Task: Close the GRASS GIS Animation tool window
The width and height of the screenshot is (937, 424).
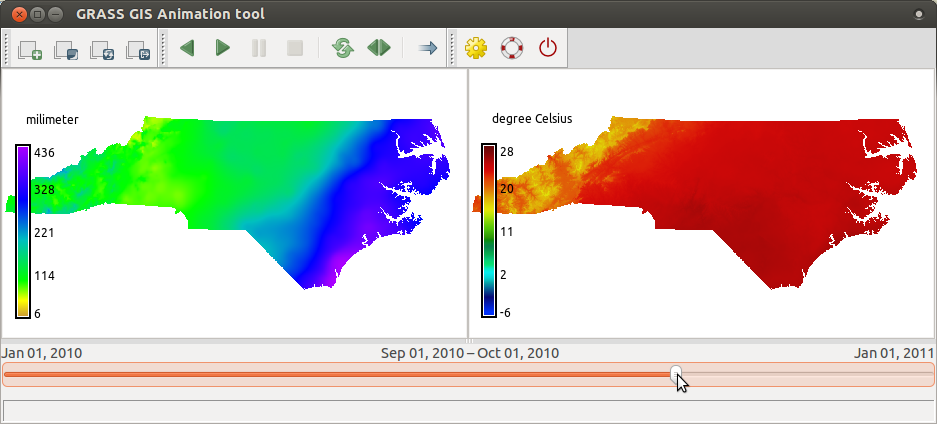Action: click(17, 15)
